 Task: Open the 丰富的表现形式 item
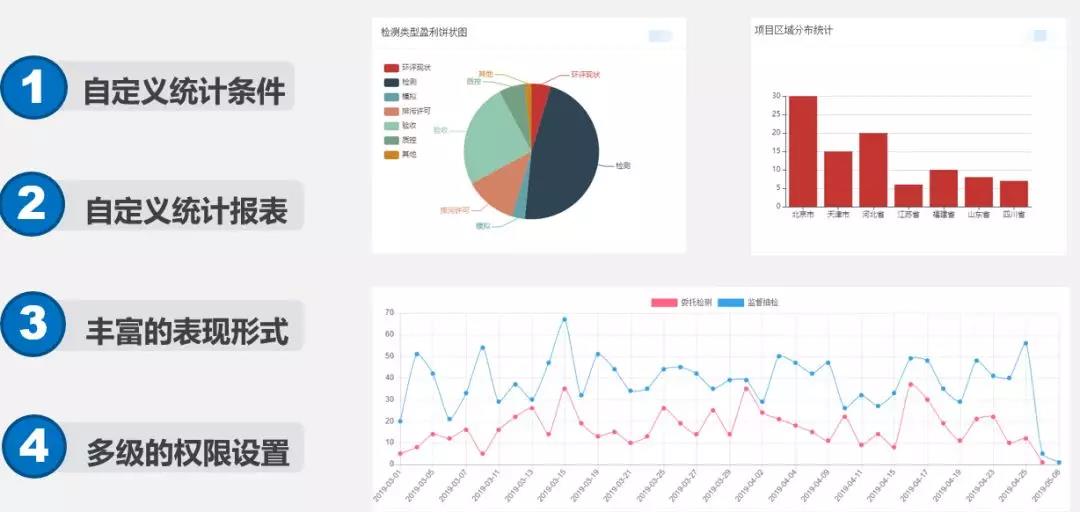[187, 329]
